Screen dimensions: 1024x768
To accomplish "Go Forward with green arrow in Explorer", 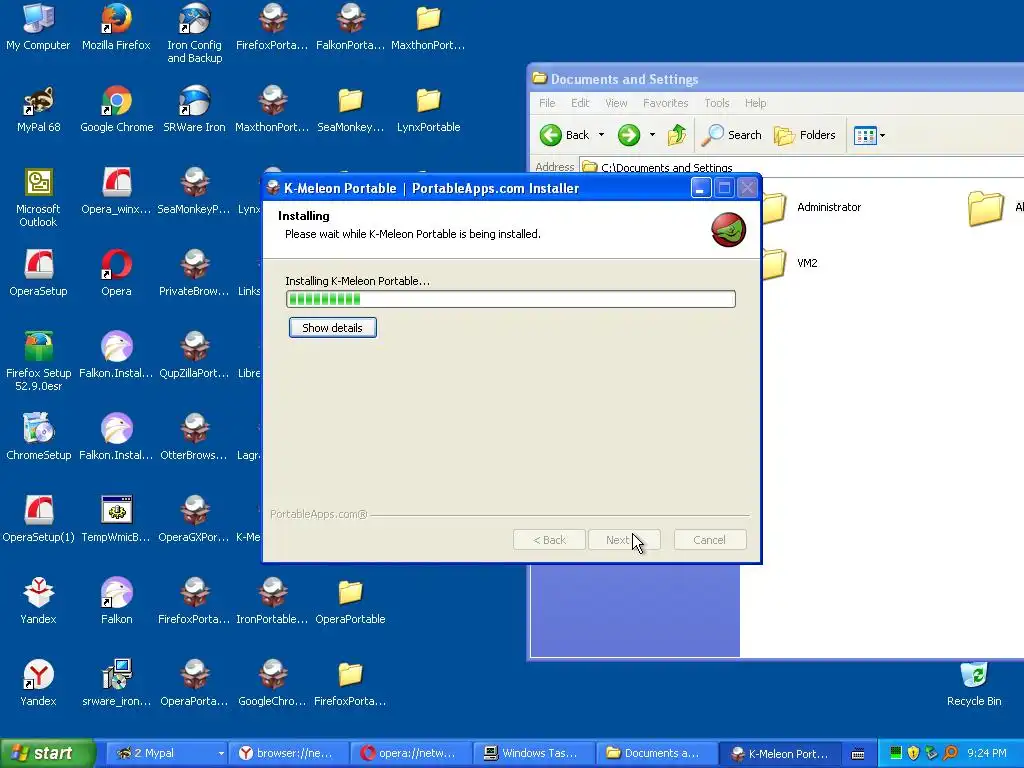I will [x=629, y=135].
